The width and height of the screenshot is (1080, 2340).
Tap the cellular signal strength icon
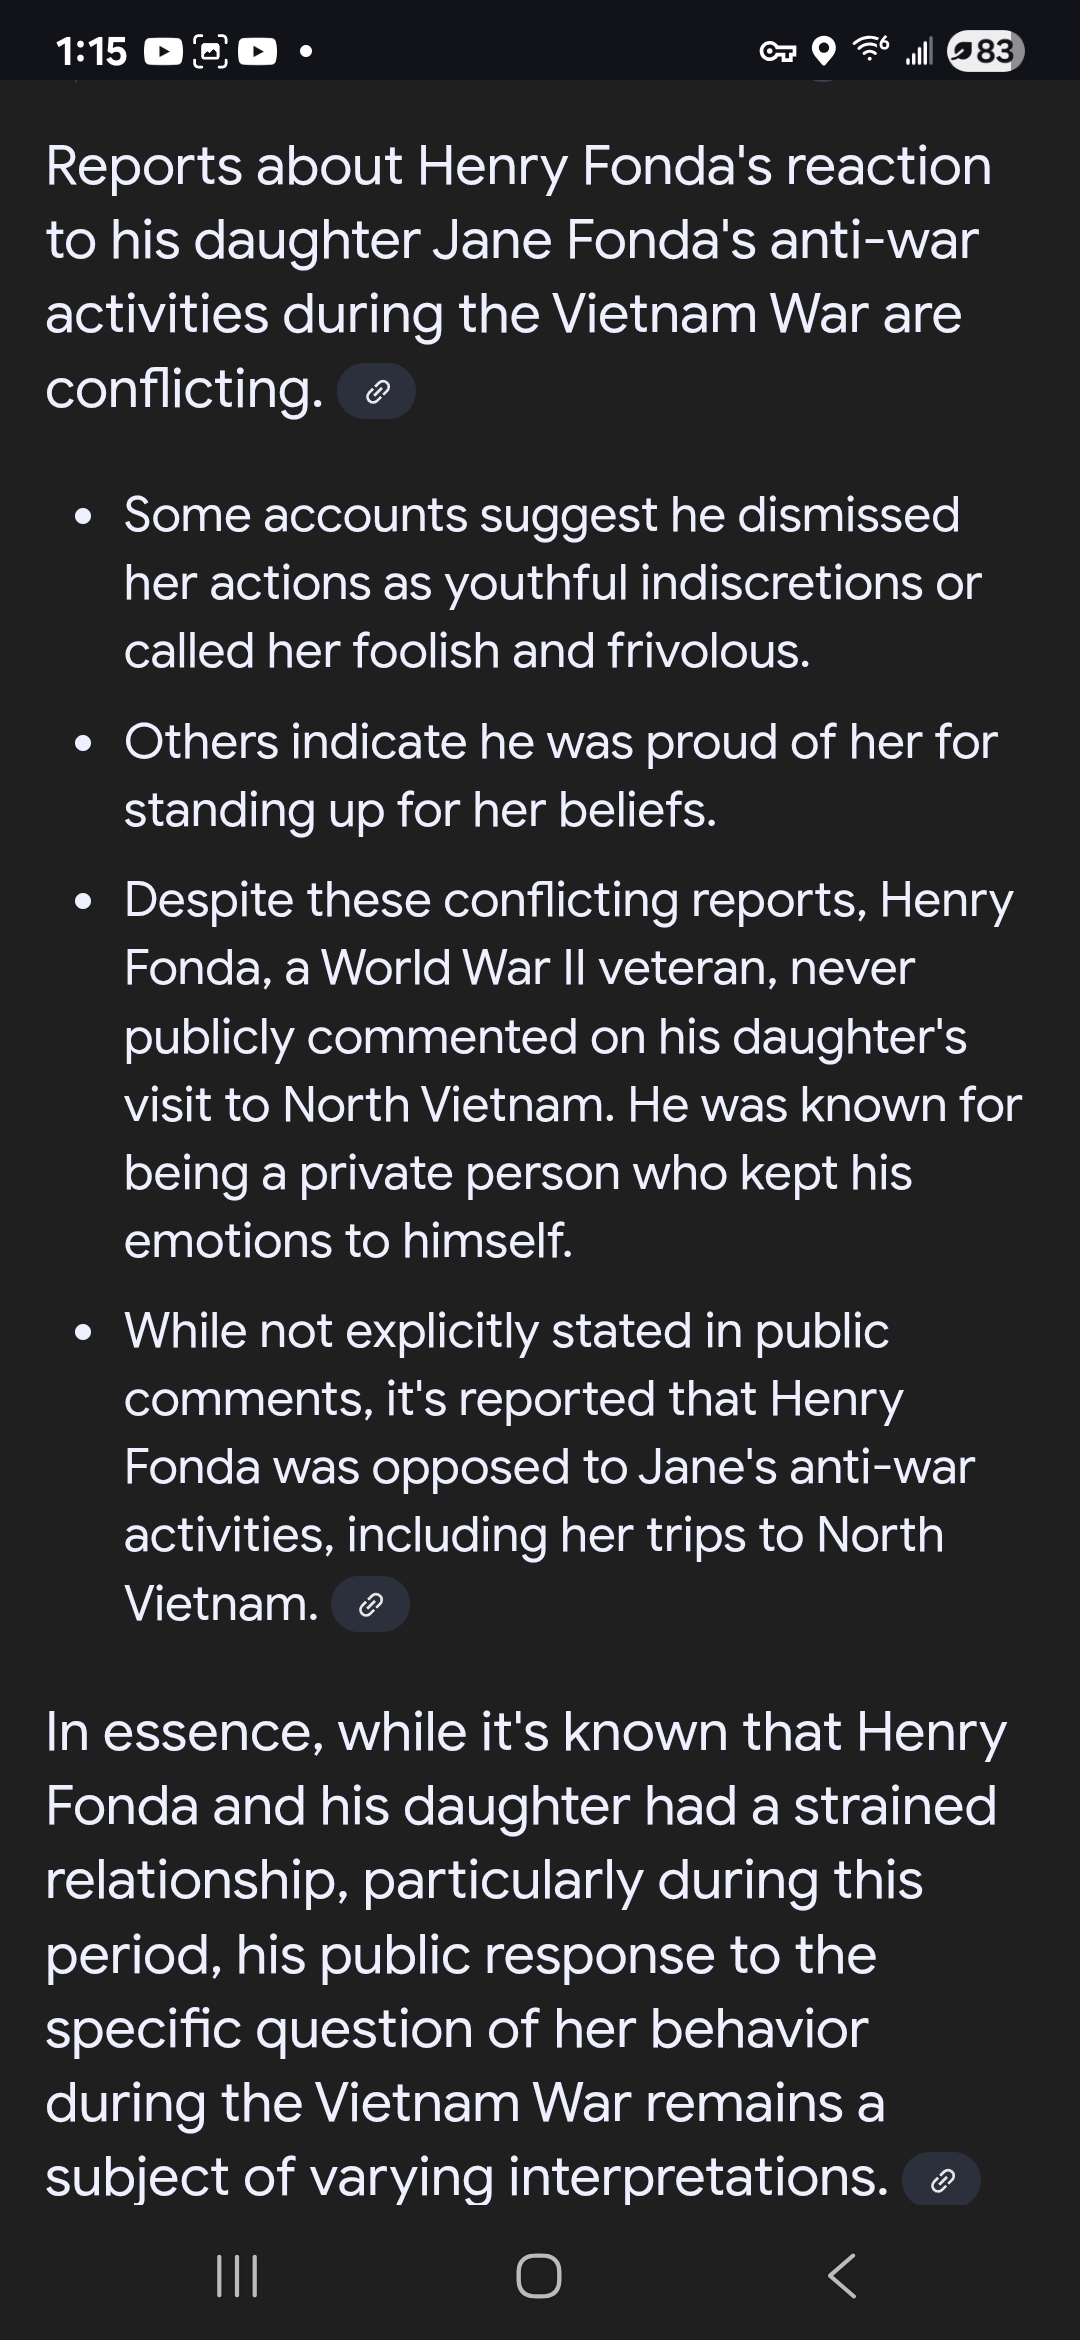coord(918,51)
